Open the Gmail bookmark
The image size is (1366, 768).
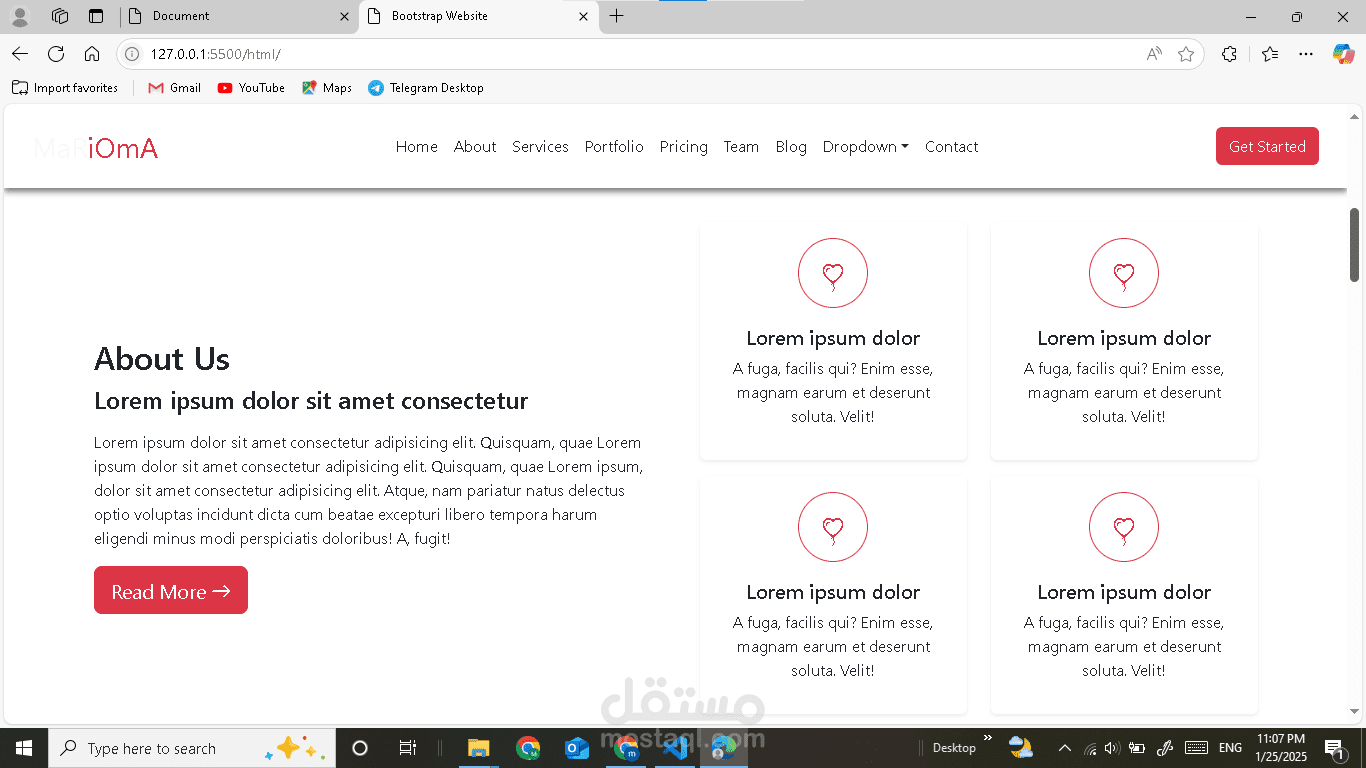pos(175,88)
